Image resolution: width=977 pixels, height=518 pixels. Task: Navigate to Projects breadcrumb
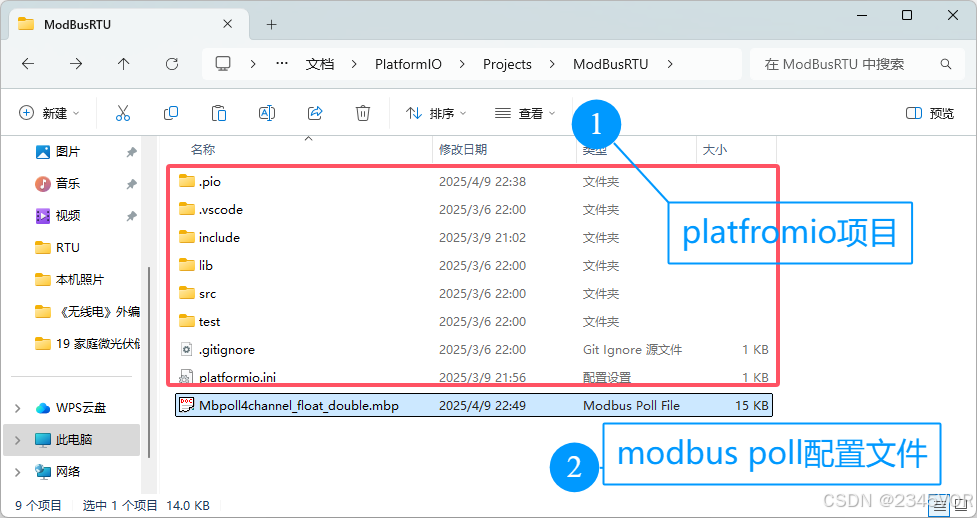click(507, 64)
